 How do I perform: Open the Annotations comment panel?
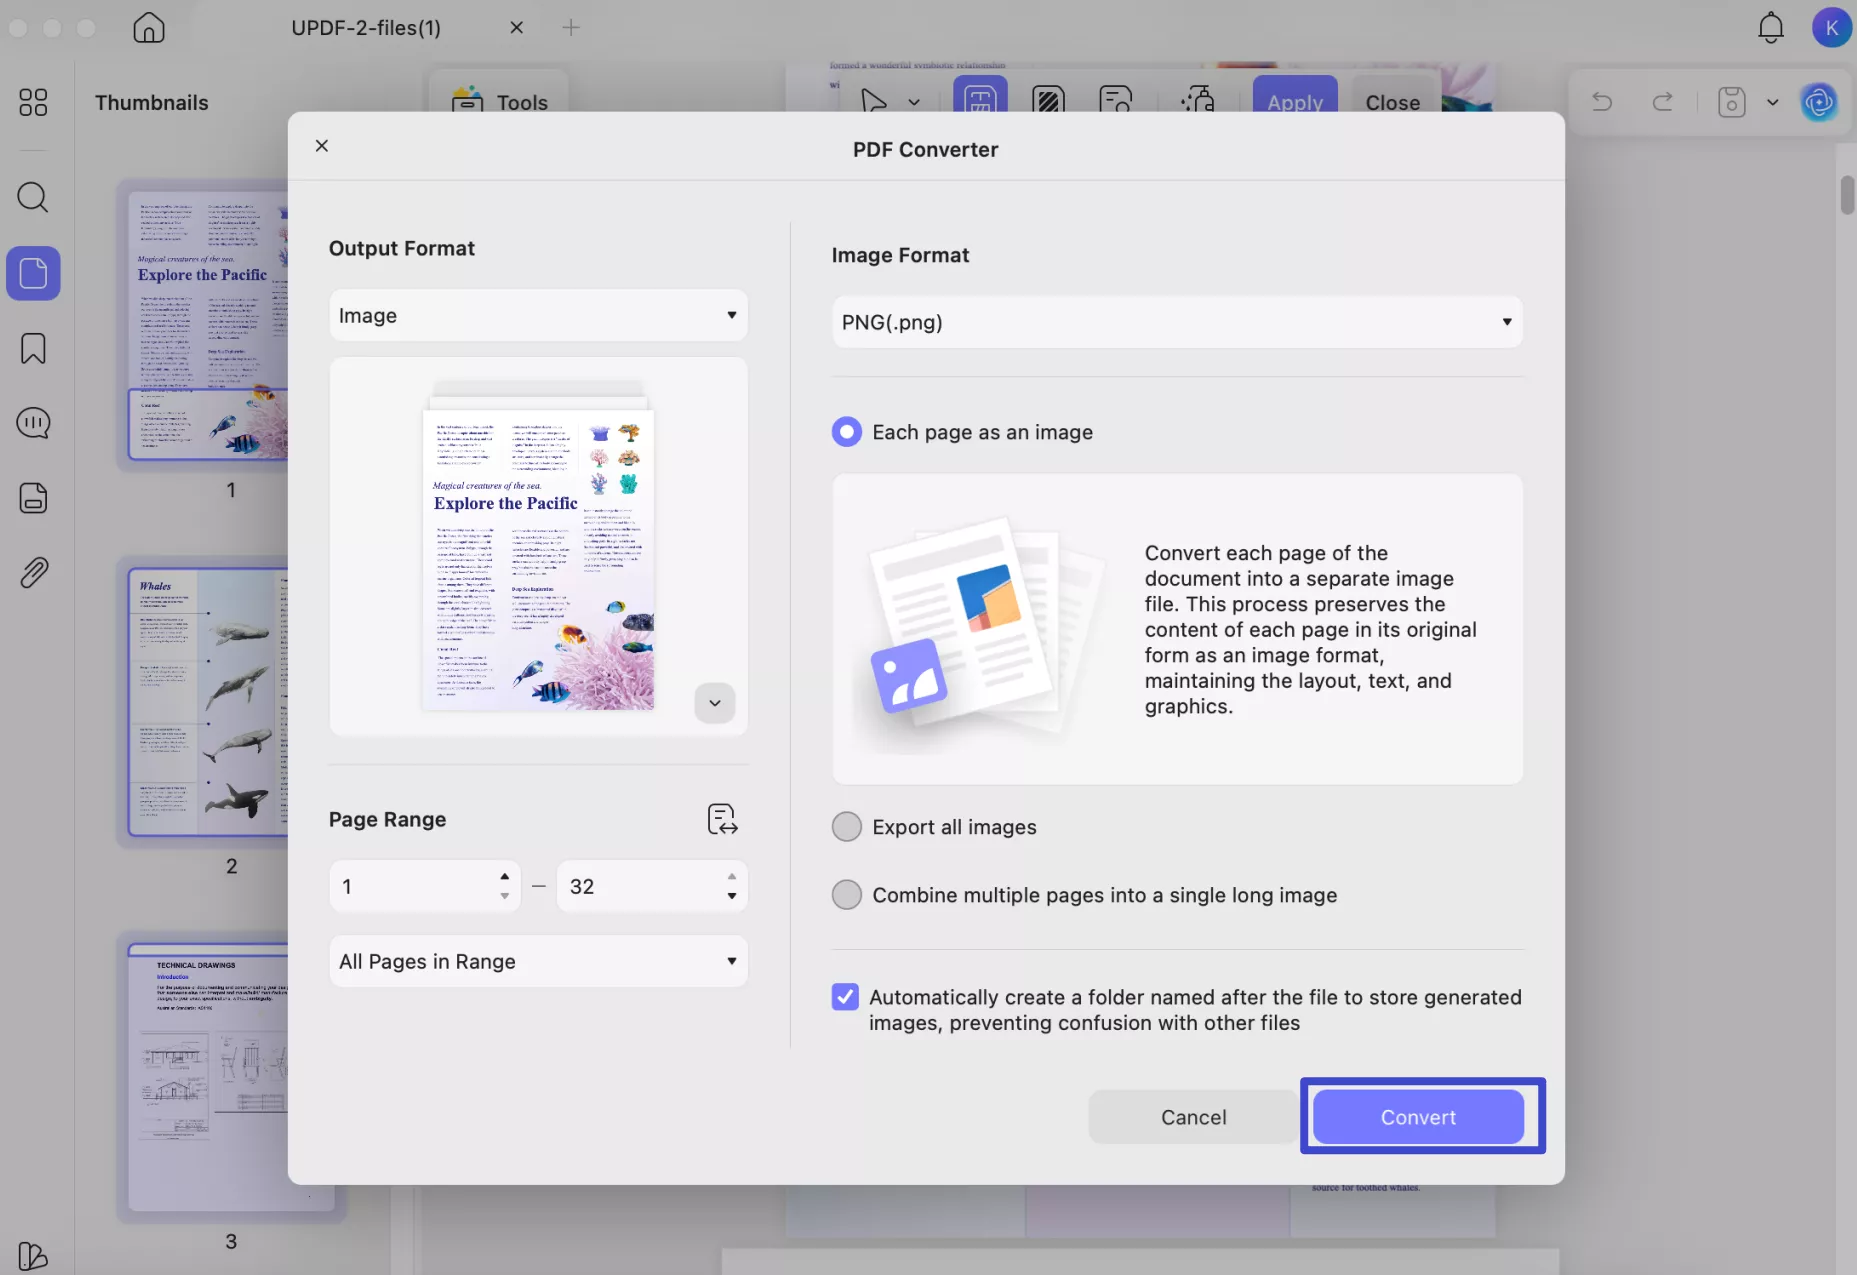33,423
